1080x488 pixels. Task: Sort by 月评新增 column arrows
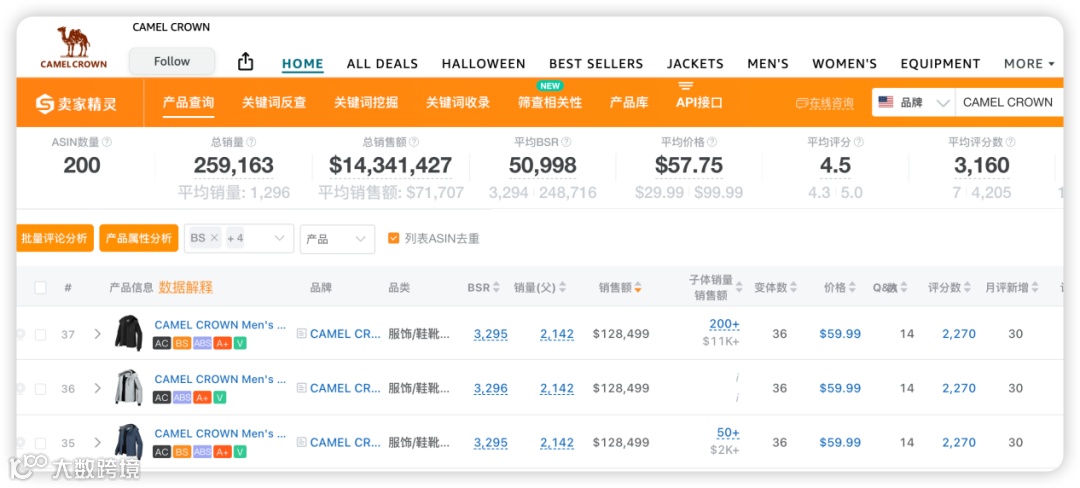pos(1035,288)
